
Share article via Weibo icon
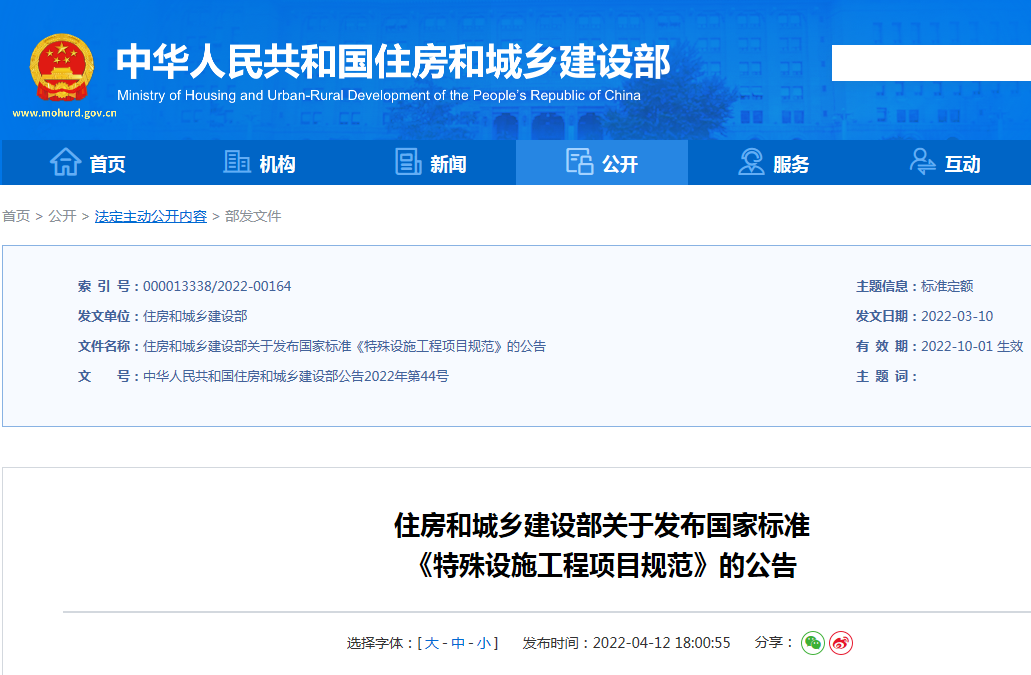click(x=841, y=643)
